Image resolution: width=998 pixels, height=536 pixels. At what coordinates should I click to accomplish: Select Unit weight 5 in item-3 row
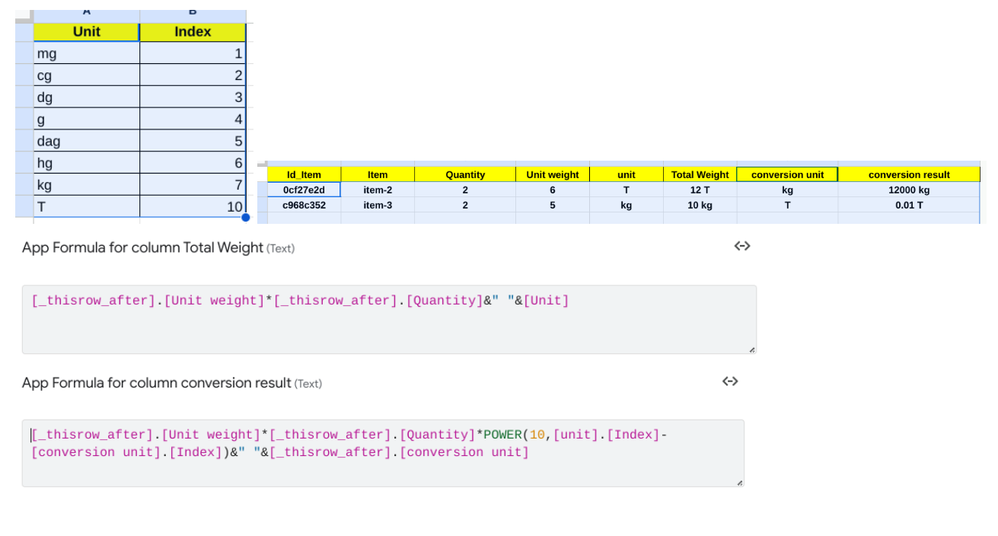click(x=552, y=205)
